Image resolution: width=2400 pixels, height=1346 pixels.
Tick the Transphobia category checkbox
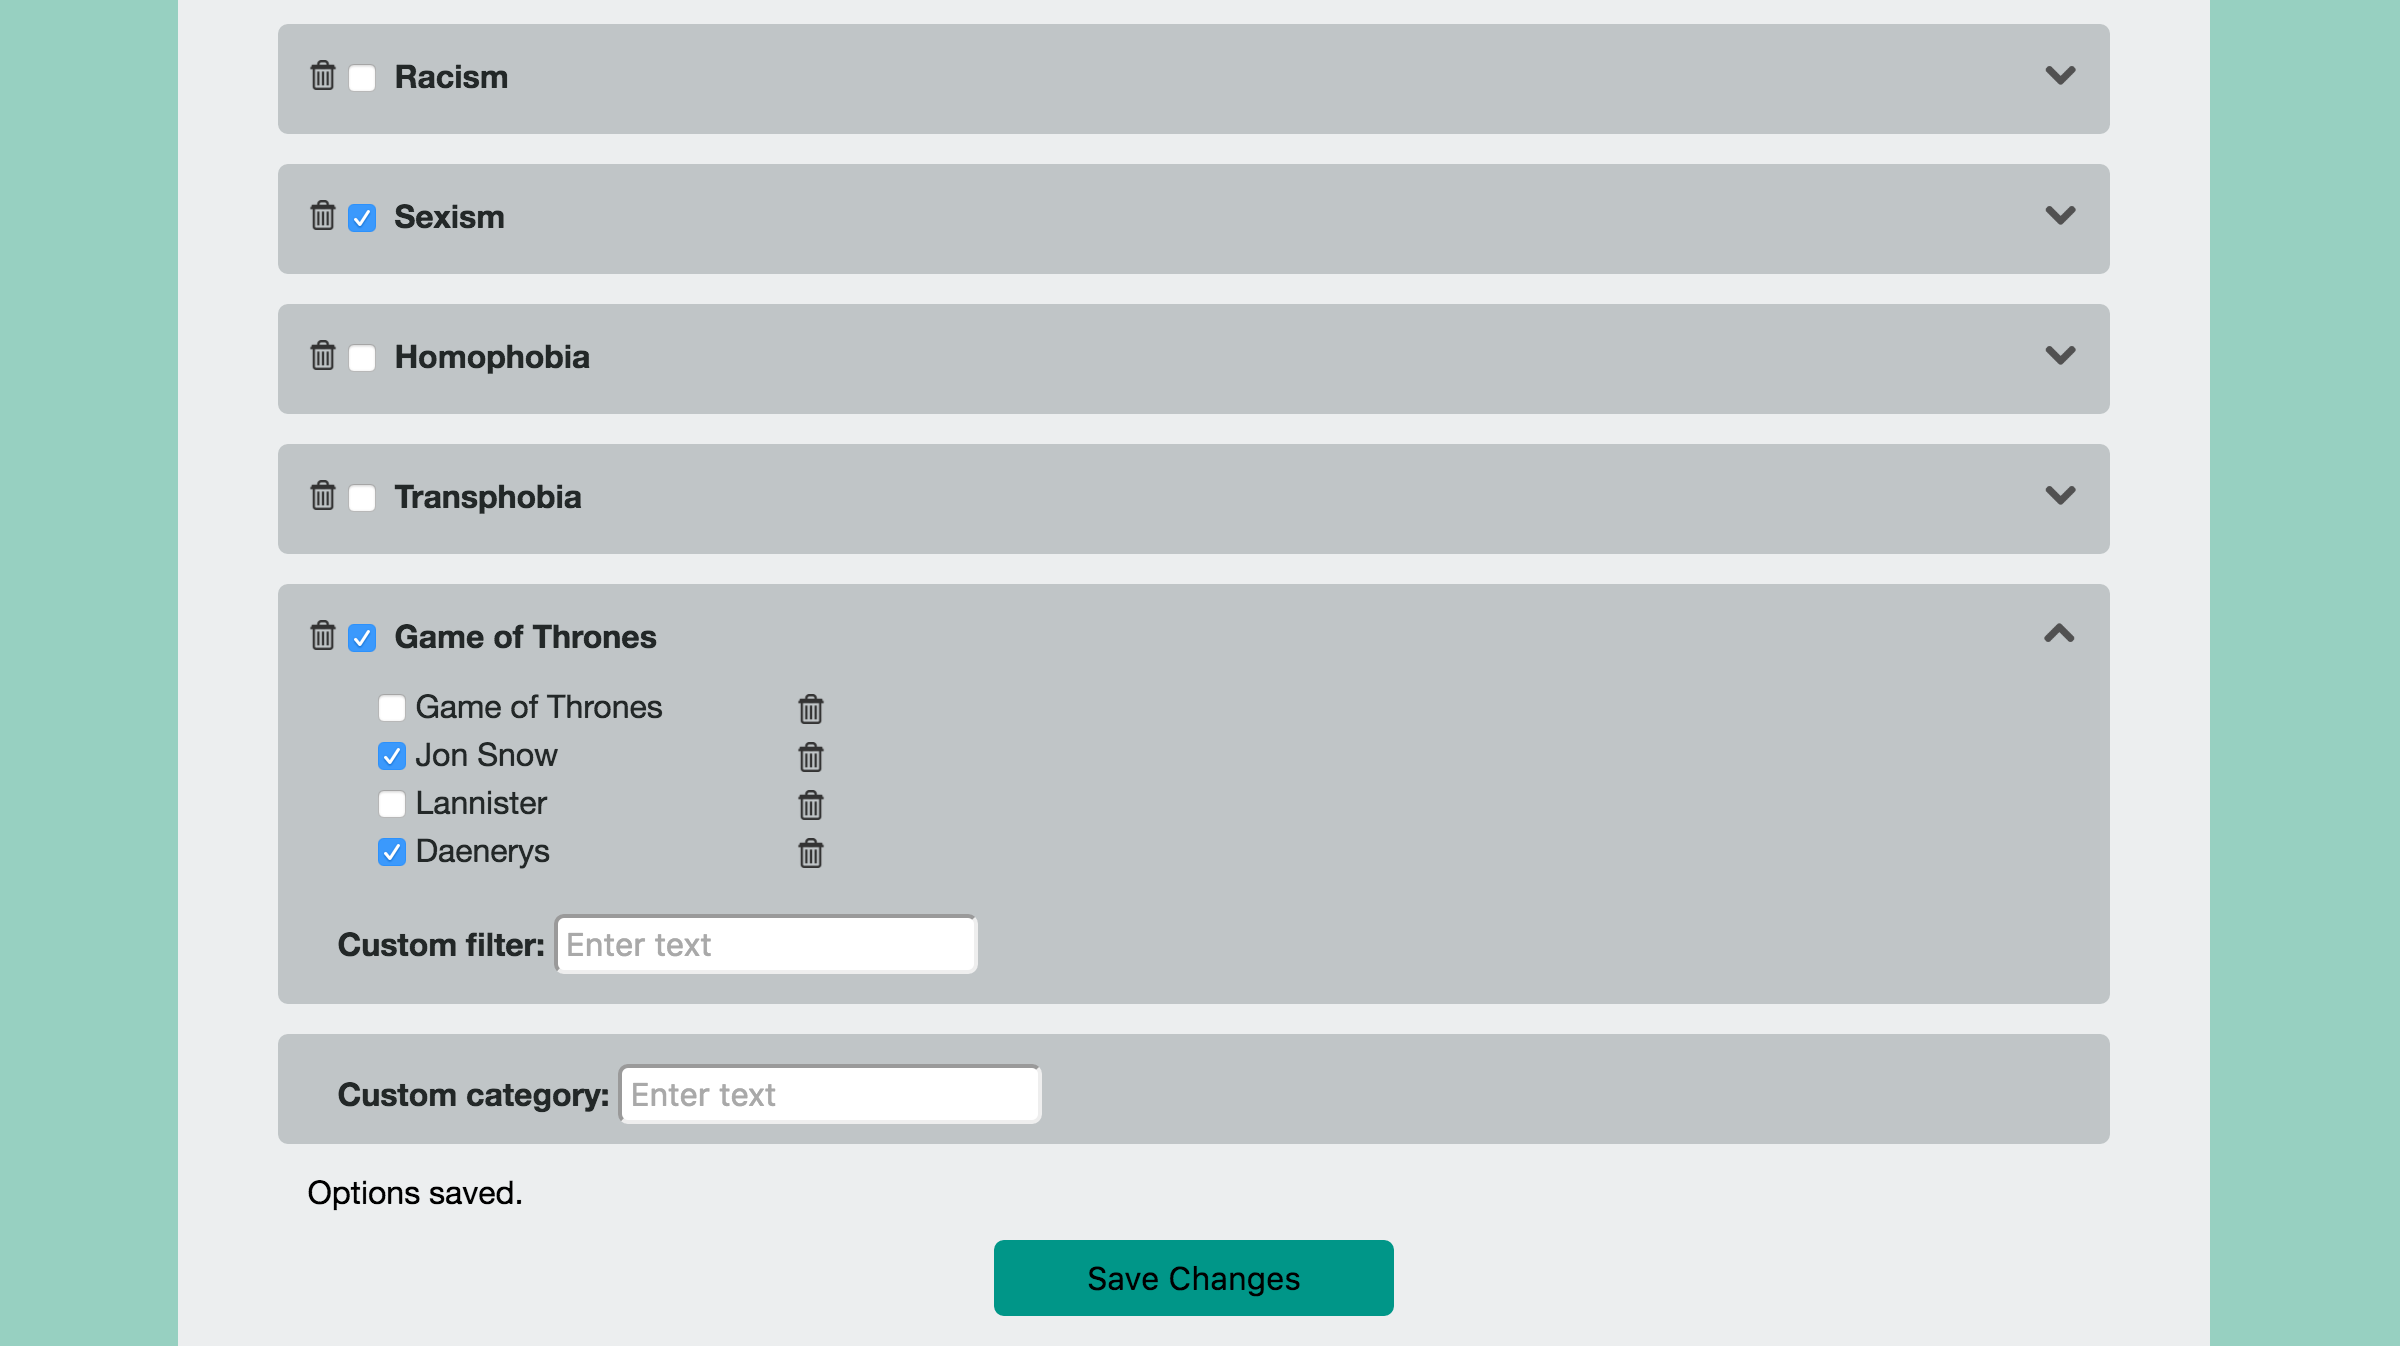[x=362, y=498]
